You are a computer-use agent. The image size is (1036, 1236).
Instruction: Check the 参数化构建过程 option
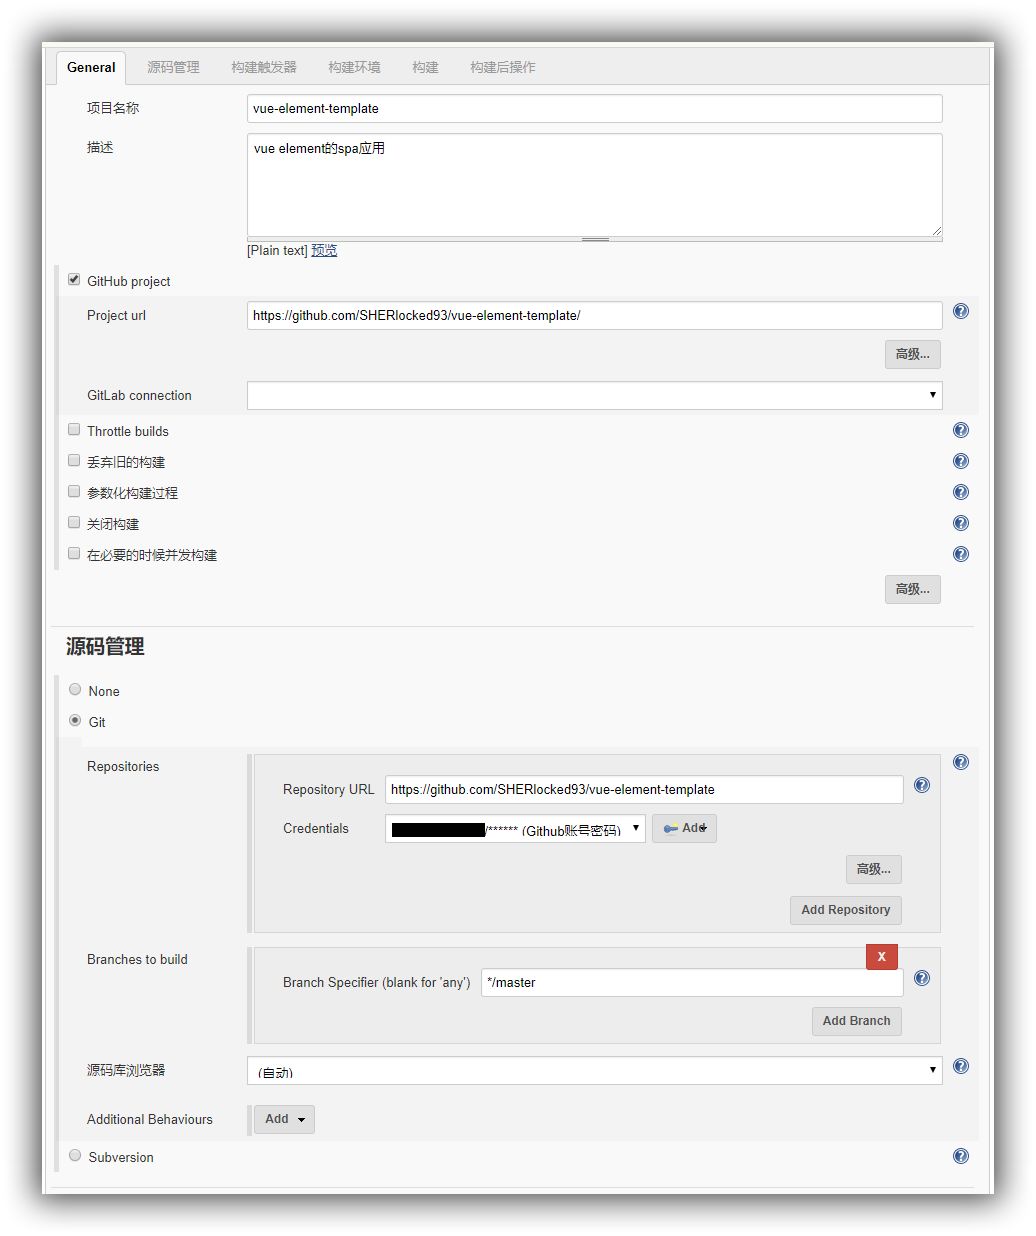point(74,491)
